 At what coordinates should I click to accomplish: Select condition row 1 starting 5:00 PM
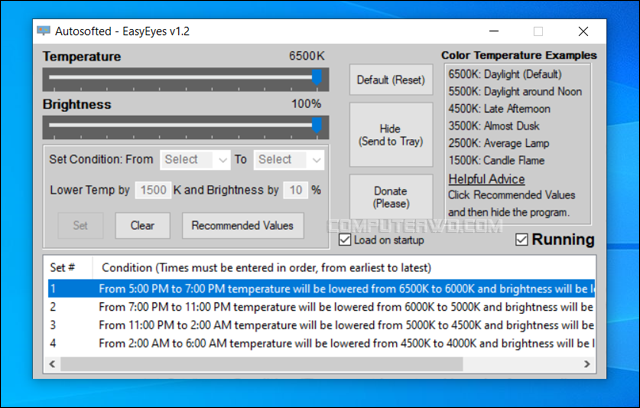(321, 288)
